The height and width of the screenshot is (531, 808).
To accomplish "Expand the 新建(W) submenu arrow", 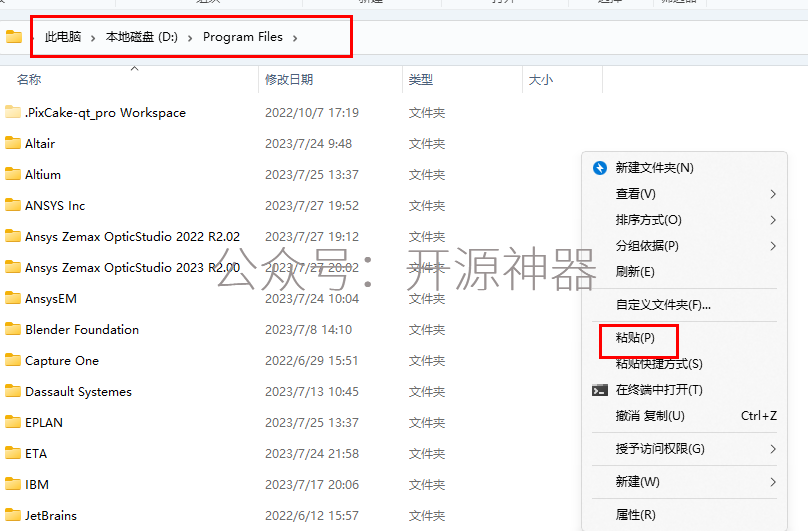I will 773,482.
